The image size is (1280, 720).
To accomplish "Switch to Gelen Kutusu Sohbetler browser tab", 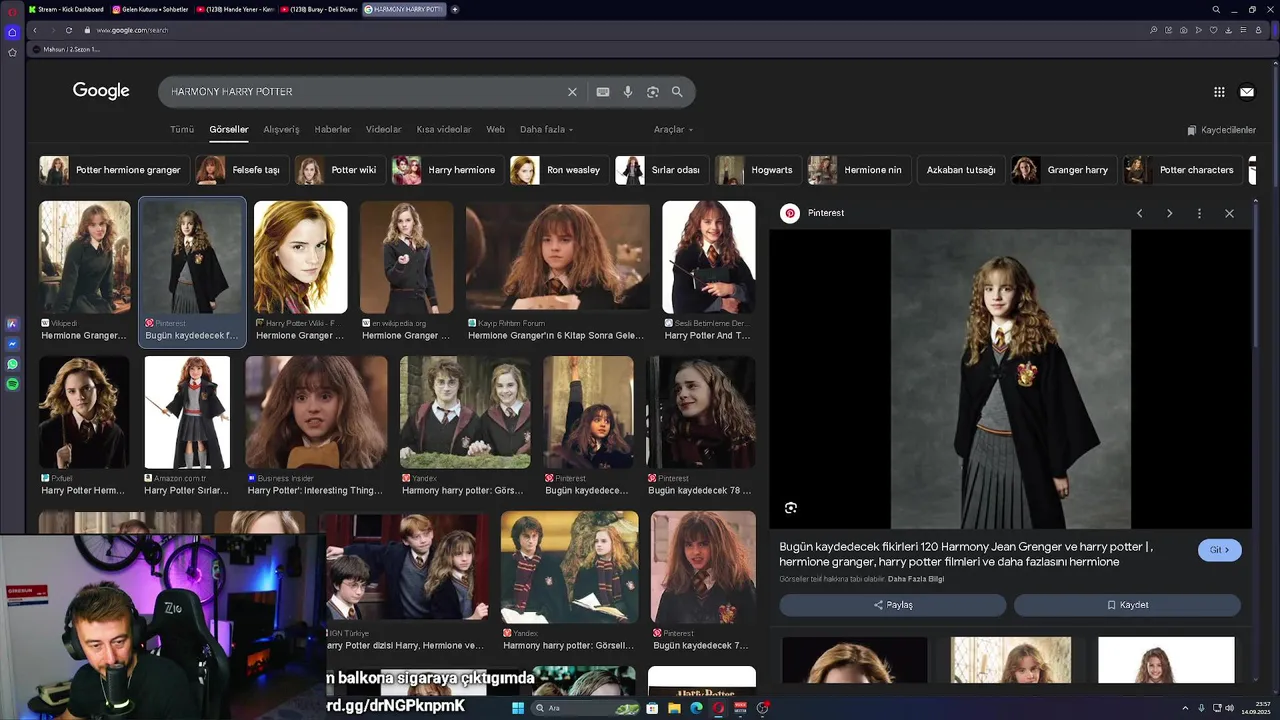I will (x=150, y=9).
